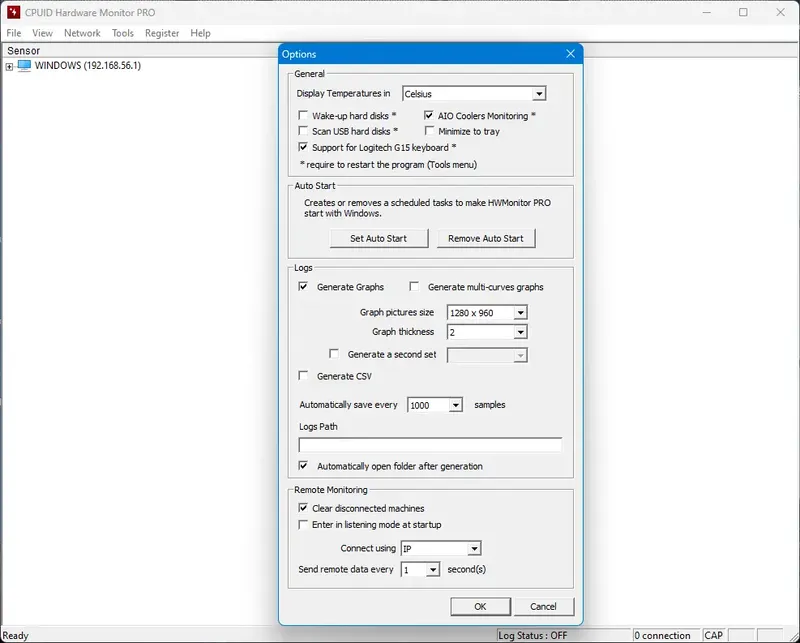Click OK to confirm options
The height and width of the screenshot is (643, 800).
(480, 606)
